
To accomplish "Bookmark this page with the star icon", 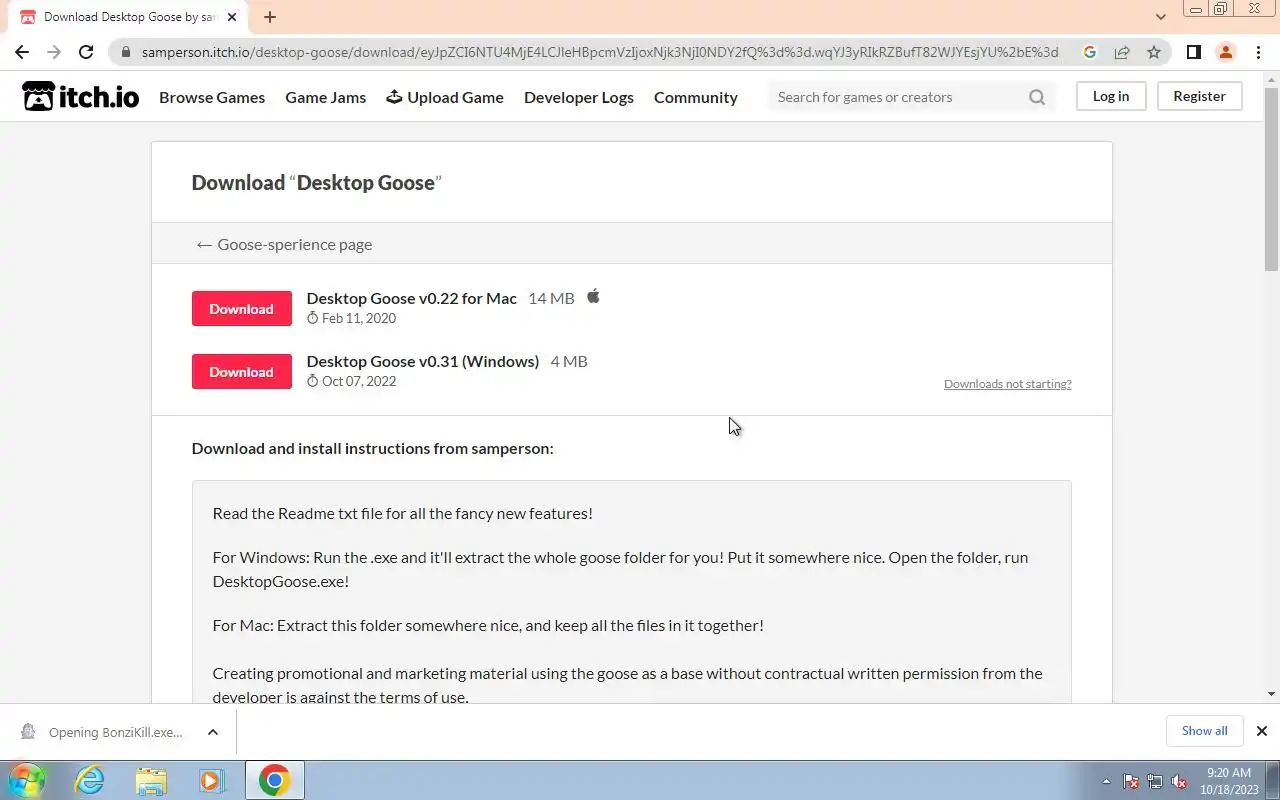I will (1154, 52).
